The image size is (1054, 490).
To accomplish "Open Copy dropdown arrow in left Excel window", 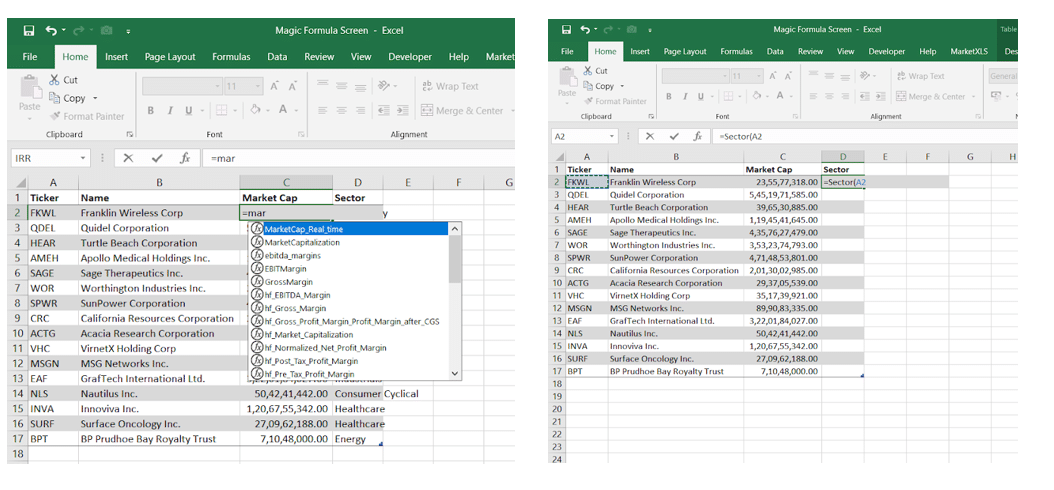I will pos(95,99).
